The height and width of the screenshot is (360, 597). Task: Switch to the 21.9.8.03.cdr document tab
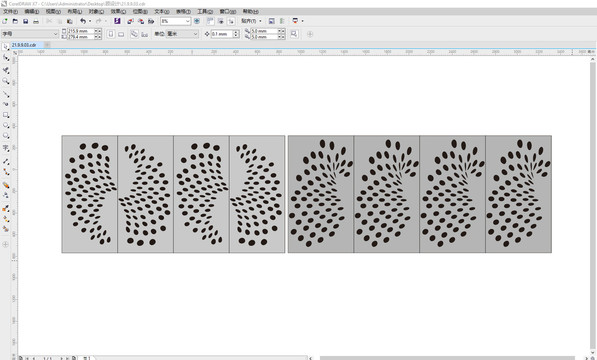[x=24, y=45]
